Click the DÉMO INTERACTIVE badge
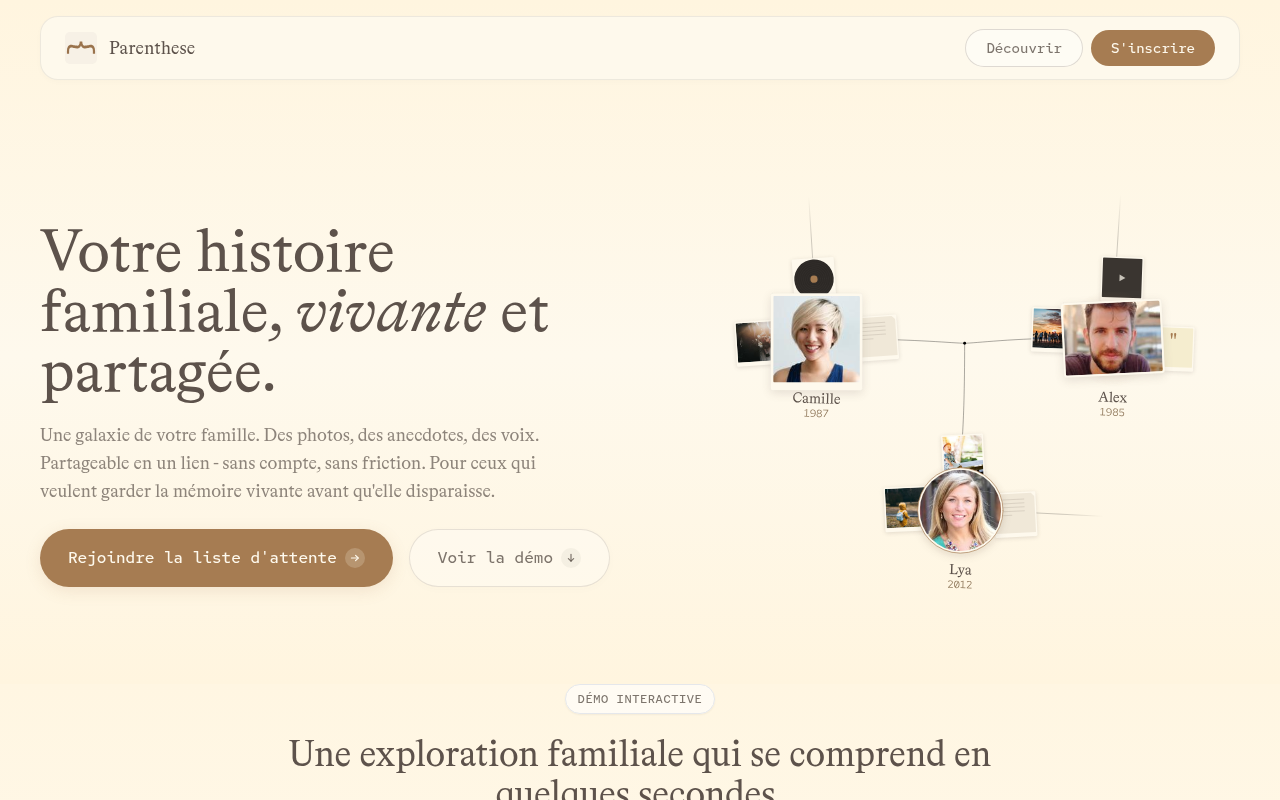The width and height of the screenshot is (1280, 800). (640, 699)
